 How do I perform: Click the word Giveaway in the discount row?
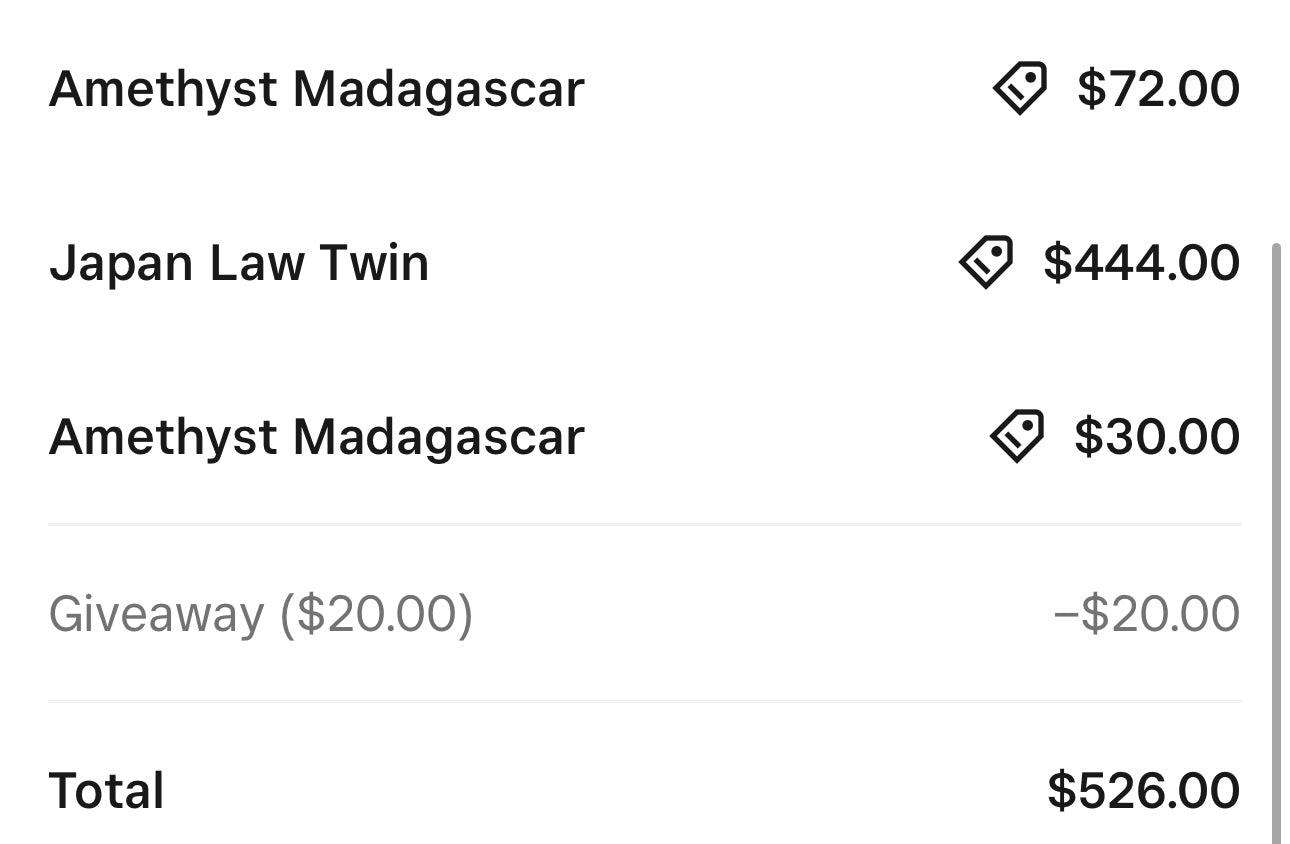tap(156, 614)
